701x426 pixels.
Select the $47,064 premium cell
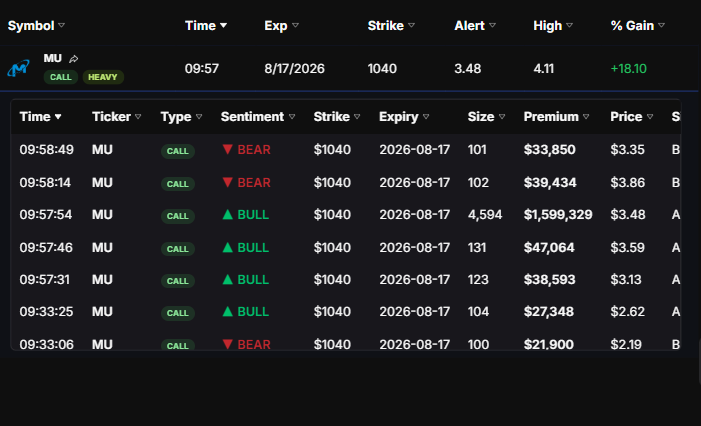(549, 247)
